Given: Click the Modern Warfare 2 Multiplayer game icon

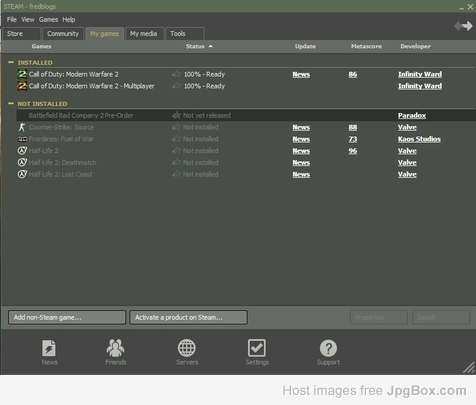Looking at the screenshot, I should pyautogui.click(x=22, y=86).
